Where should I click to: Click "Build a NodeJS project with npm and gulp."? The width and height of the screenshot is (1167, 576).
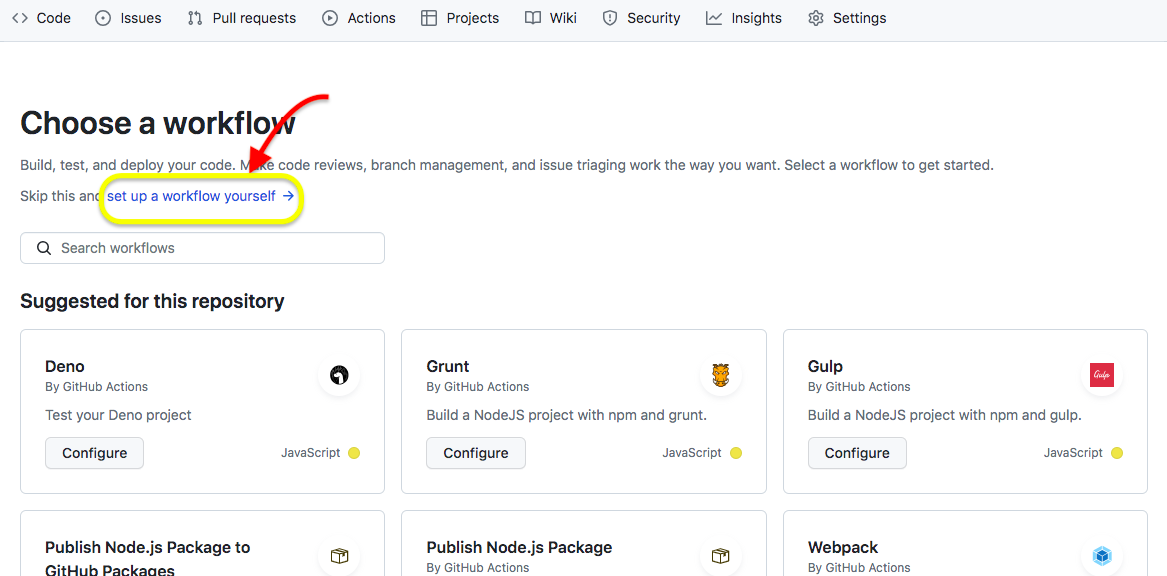pyautogui.click(x=945, y=415)
